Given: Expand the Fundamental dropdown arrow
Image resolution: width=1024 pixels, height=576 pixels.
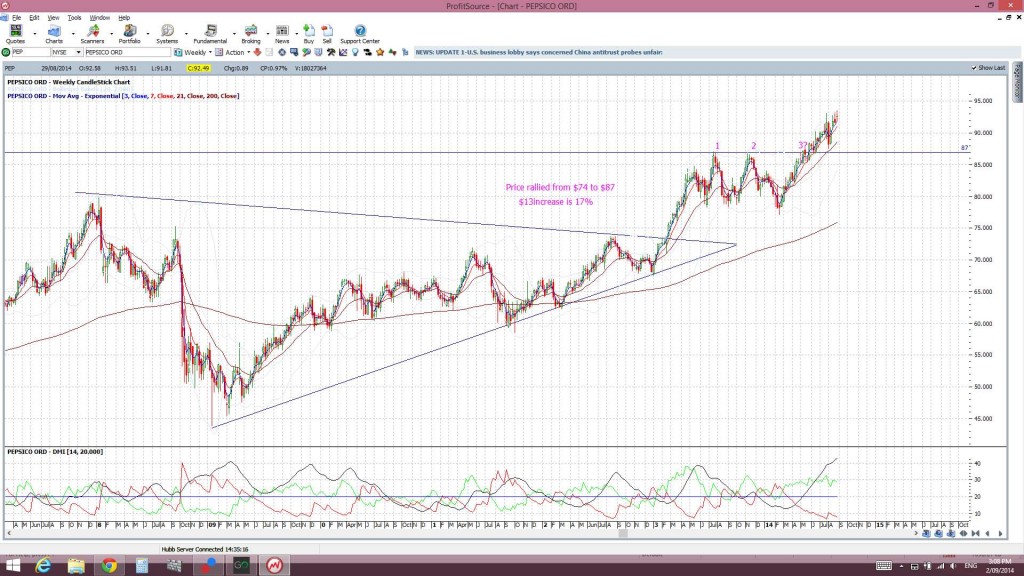Looking at the screenshot, I should (234, 33).
